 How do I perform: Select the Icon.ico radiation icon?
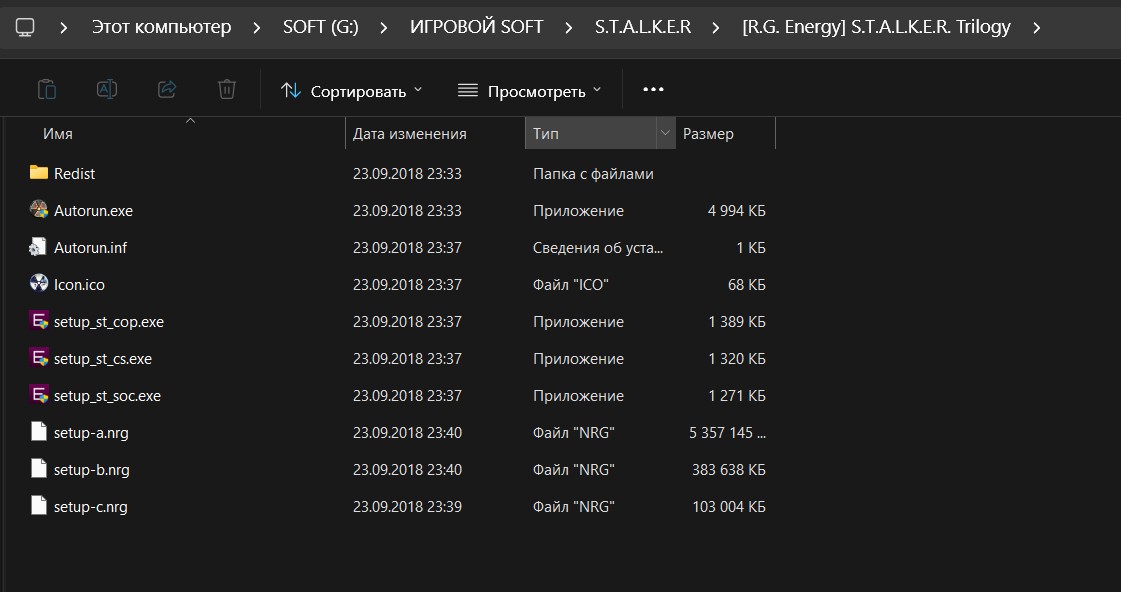click(39, 283)
